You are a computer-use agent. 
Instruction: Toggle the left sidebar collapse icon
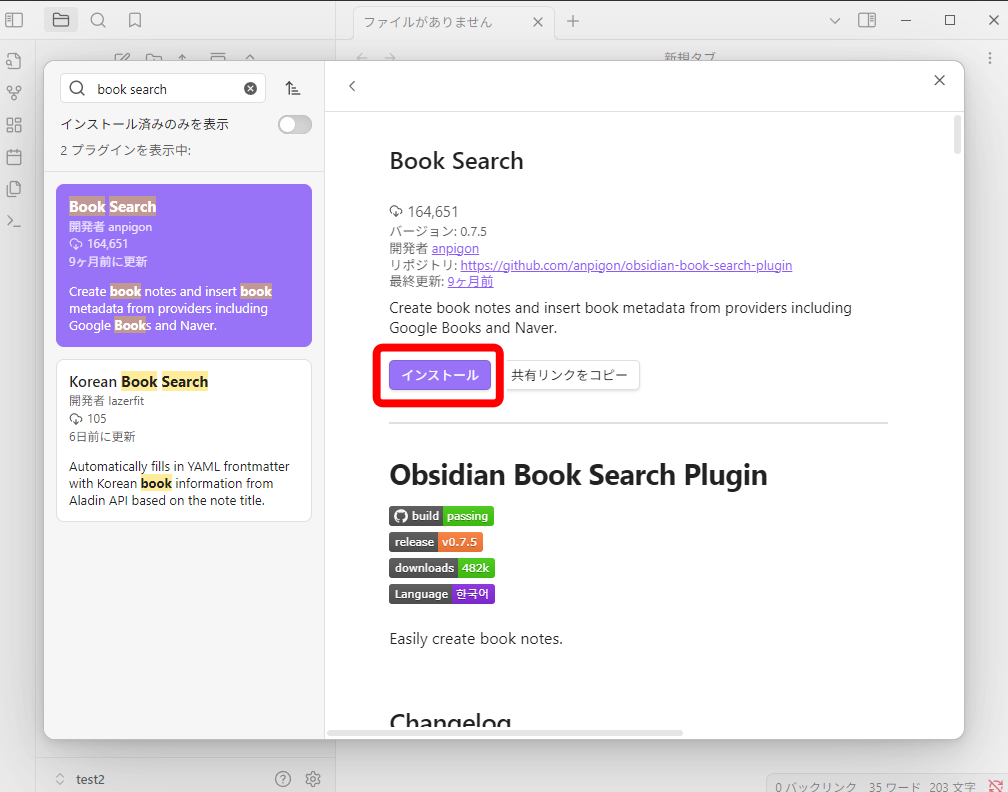(14, 21)
